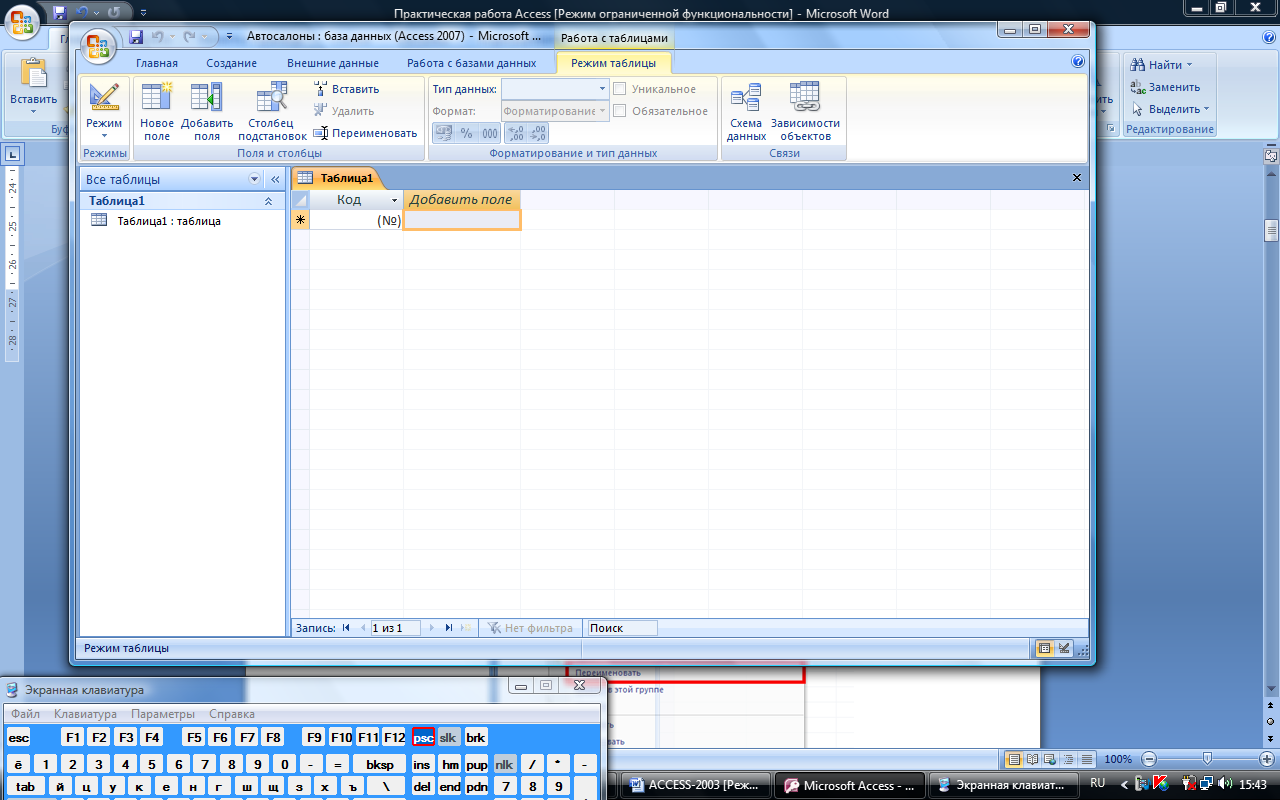Switch to Создание ribbon tab
Viewport: 1280px width, 800px height.
tap(231, 63)
